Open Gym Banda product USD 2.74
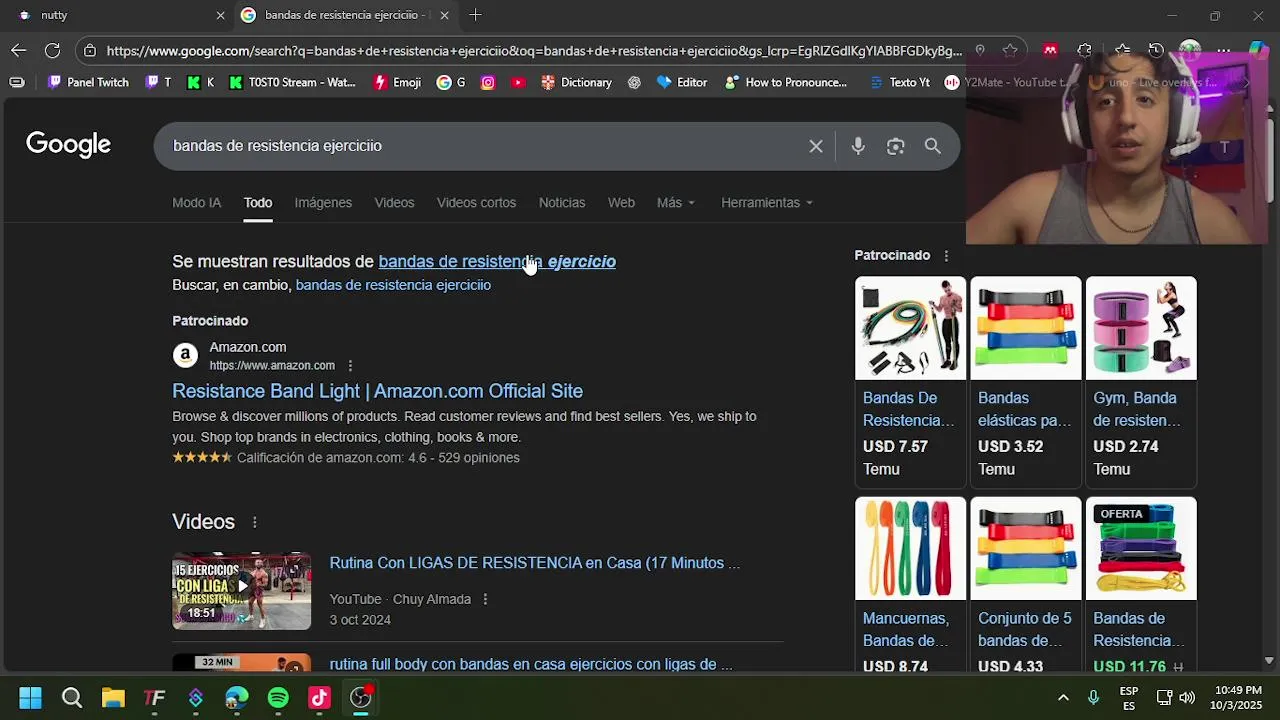 click(1141, 381)
